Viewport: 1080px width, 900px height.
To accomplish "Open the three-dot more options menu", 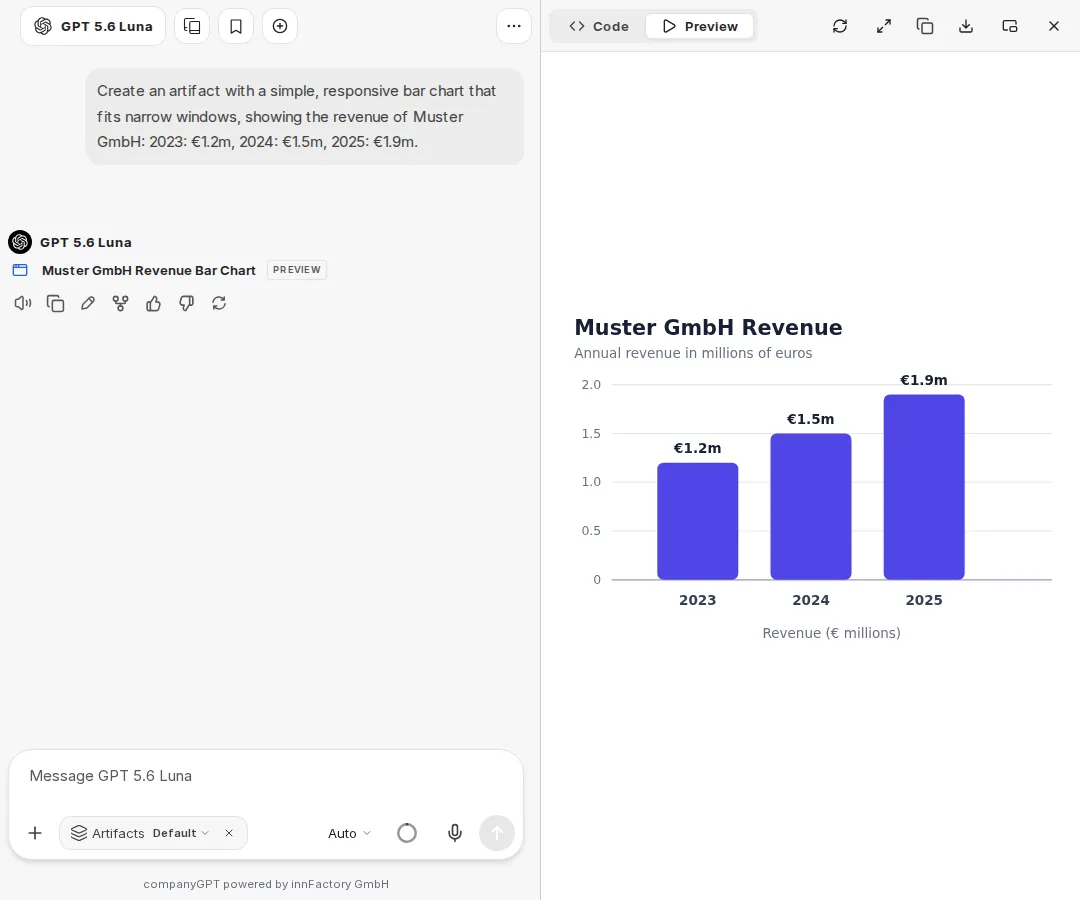I will [514, 26].
